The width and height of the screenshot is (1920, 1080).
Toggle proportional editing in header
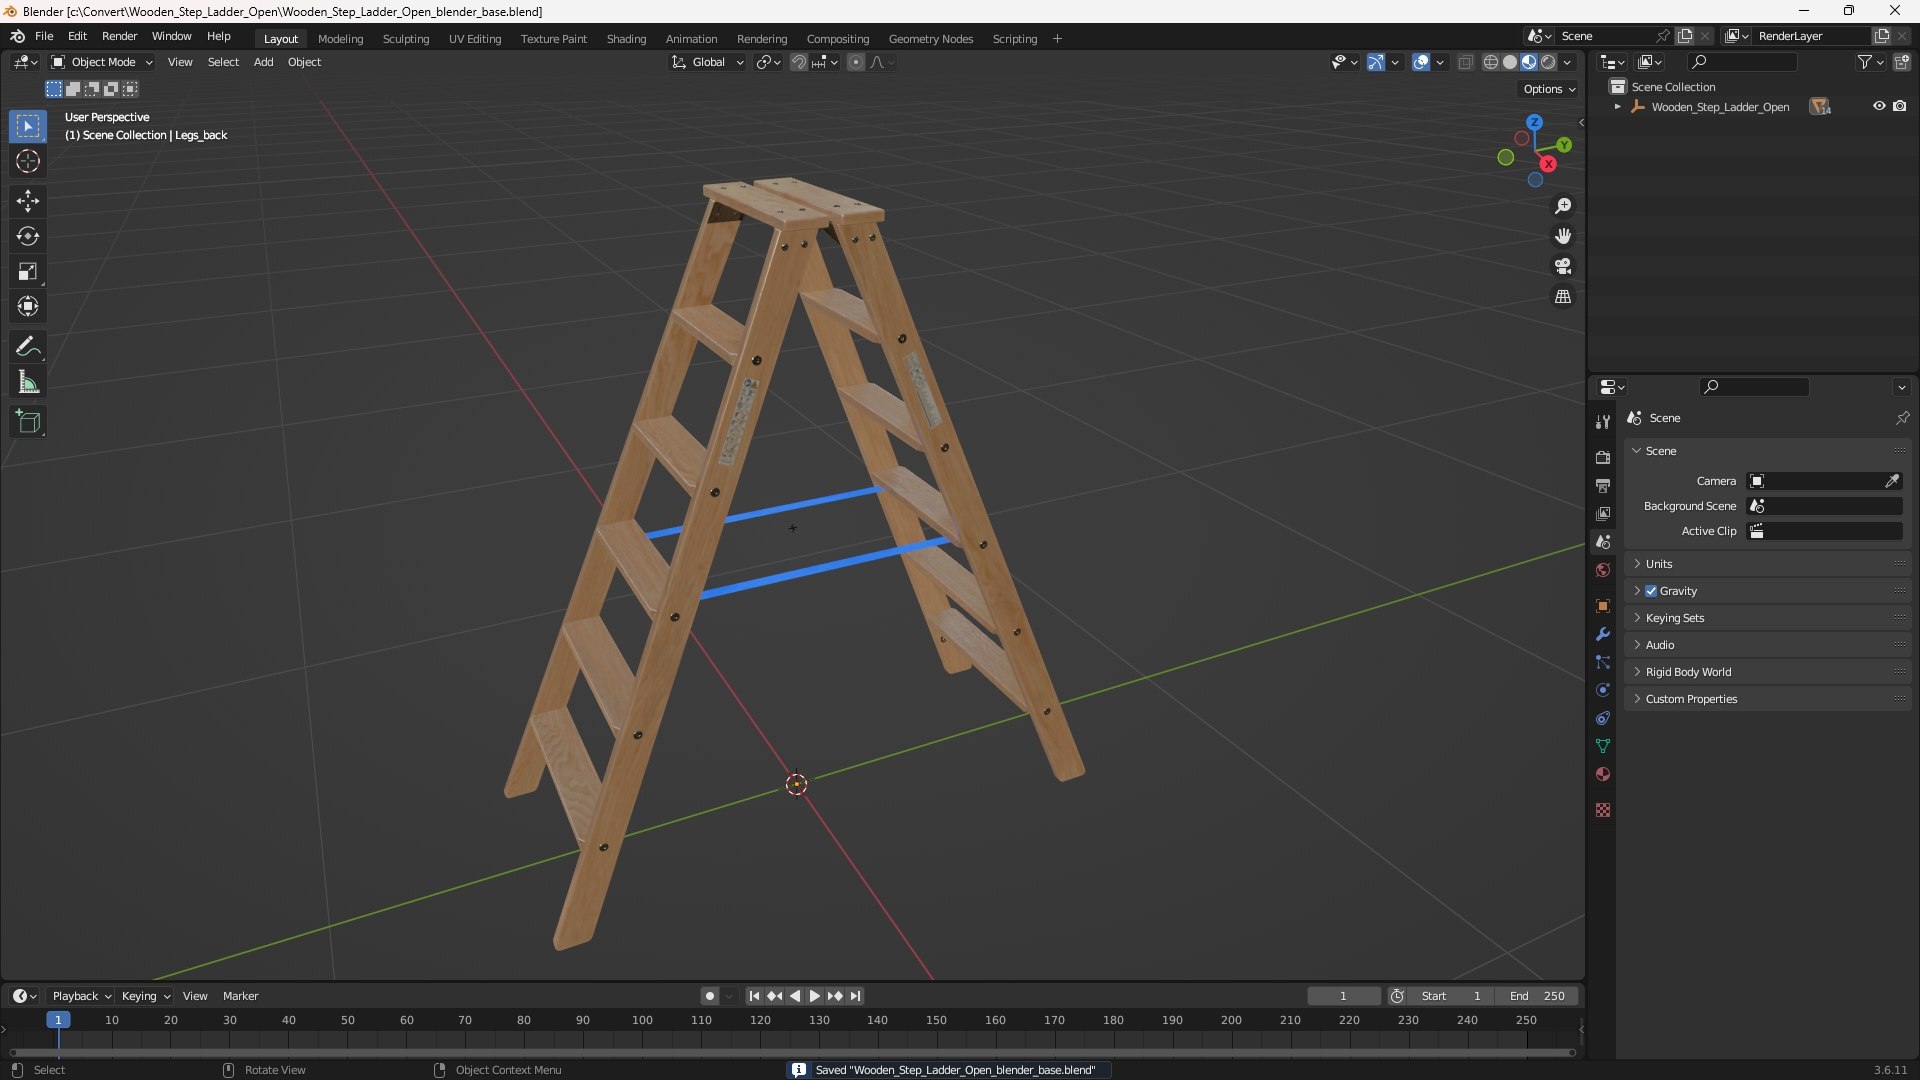pyautogui.click(x=856, y=62)
